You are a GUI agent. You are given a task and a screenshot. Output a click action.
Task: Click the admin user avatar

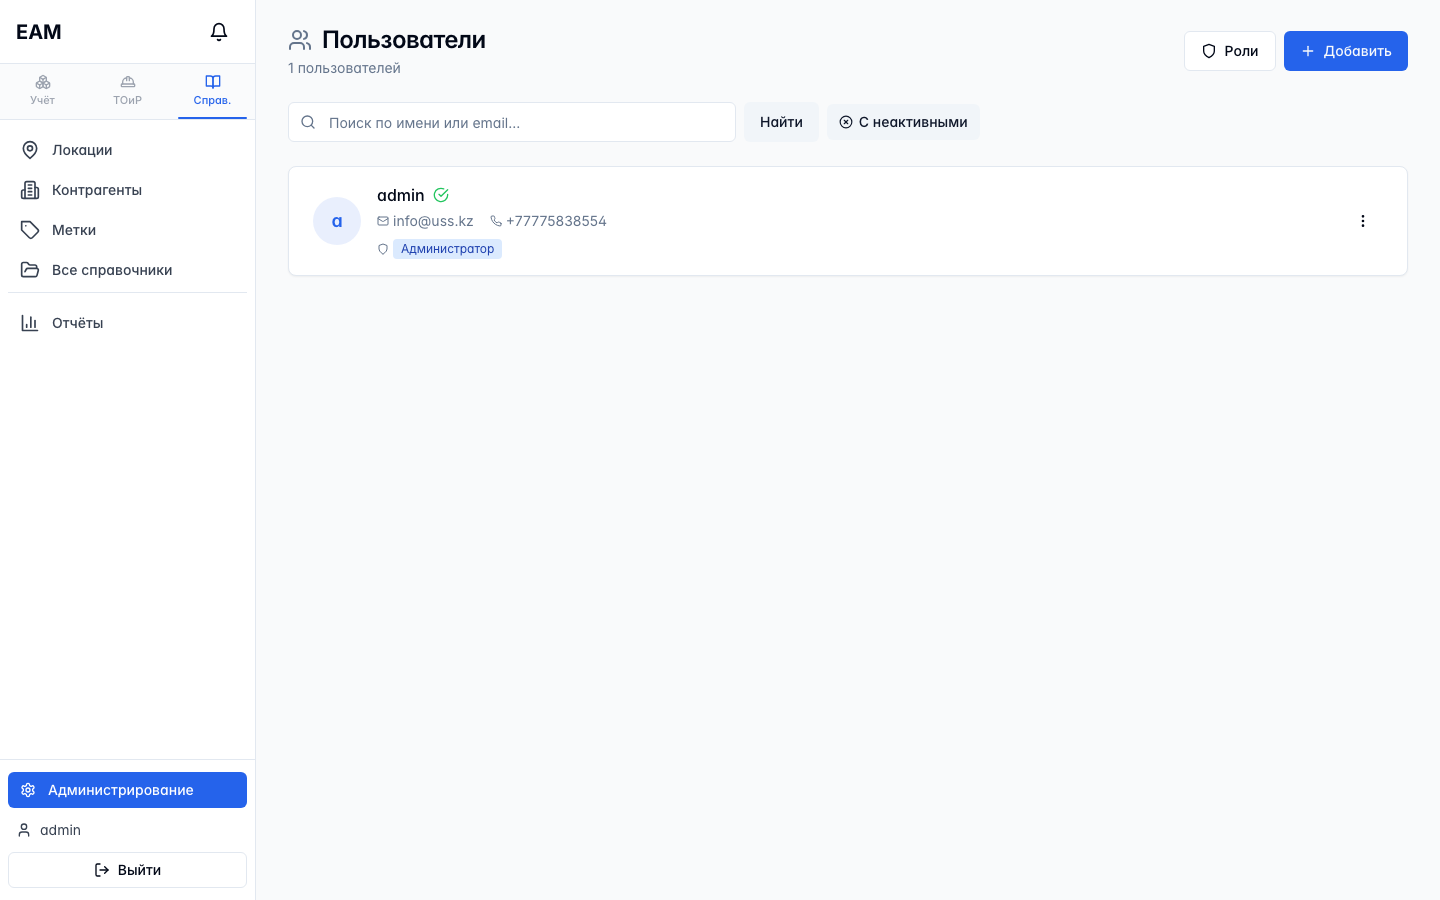[x=337, y=221]
